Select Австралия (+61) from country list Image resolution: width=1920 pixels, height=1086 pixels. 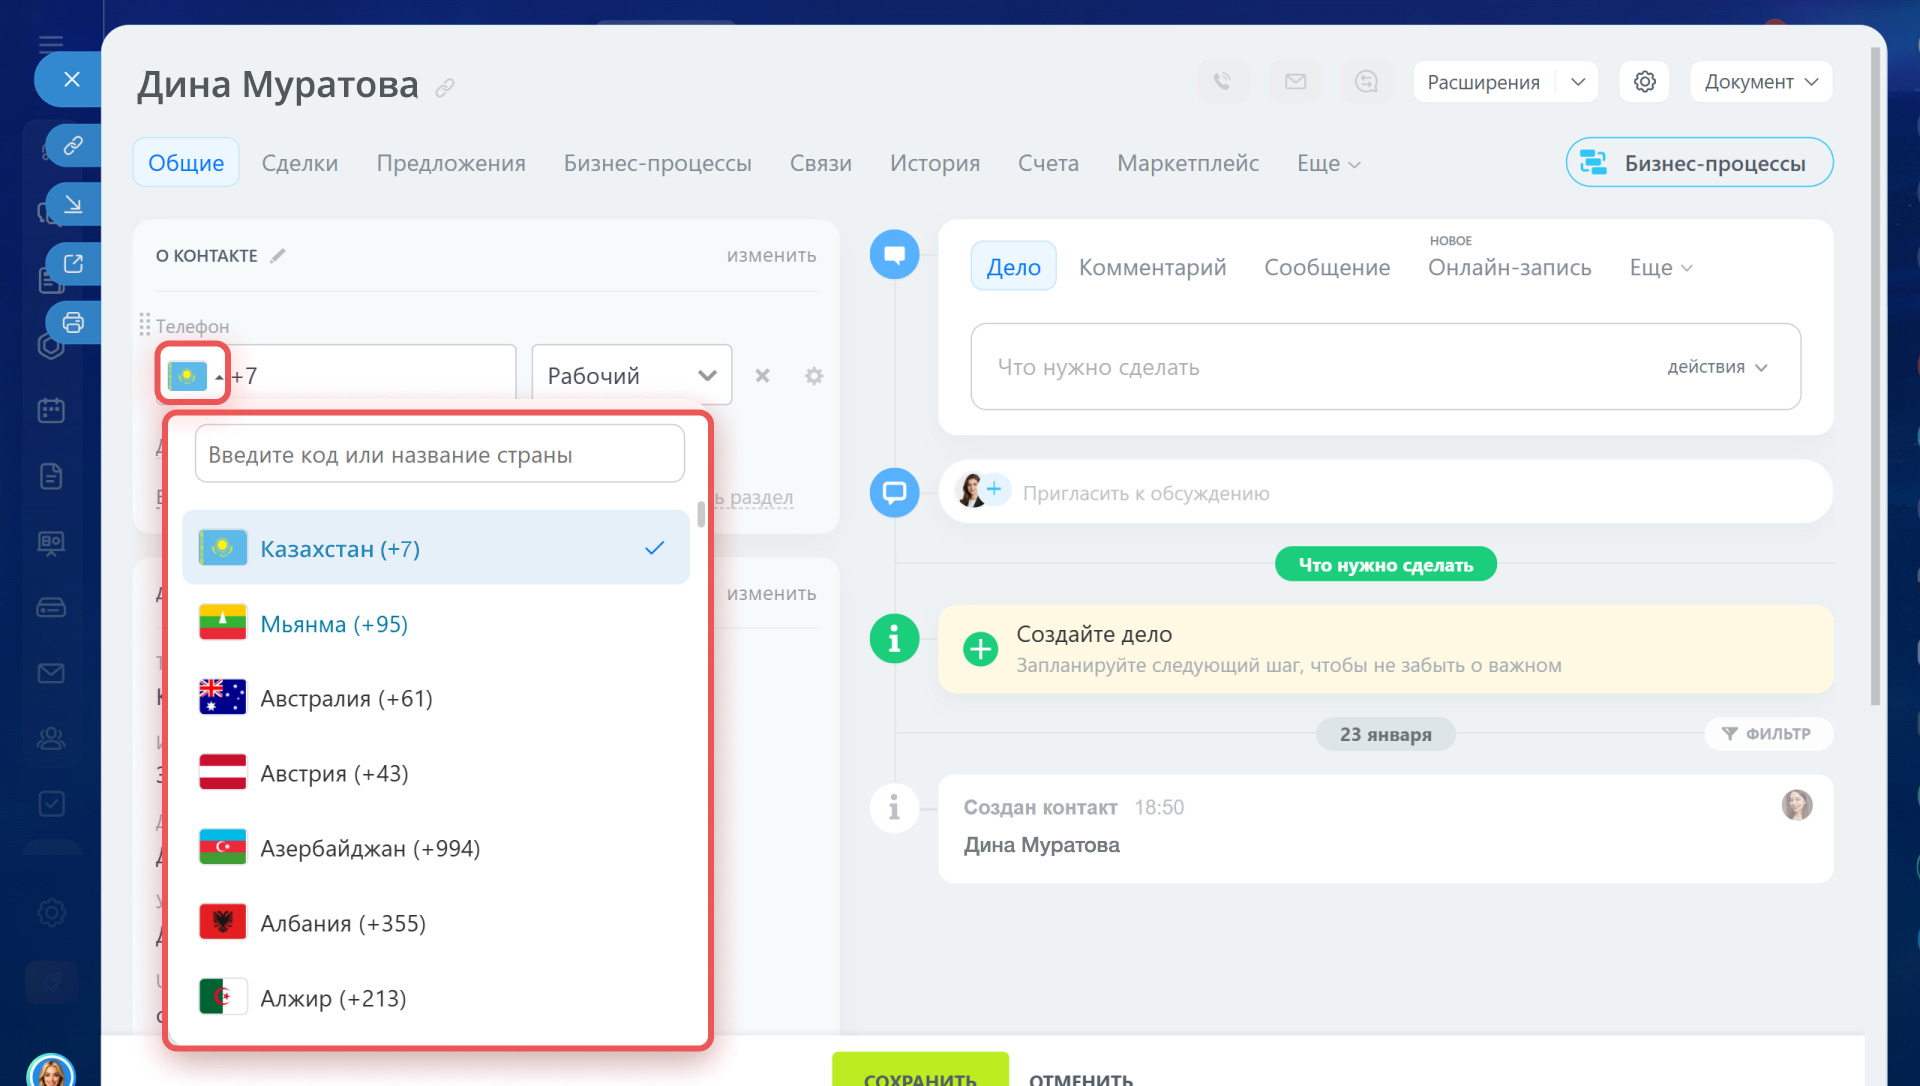tap(346, 698)
